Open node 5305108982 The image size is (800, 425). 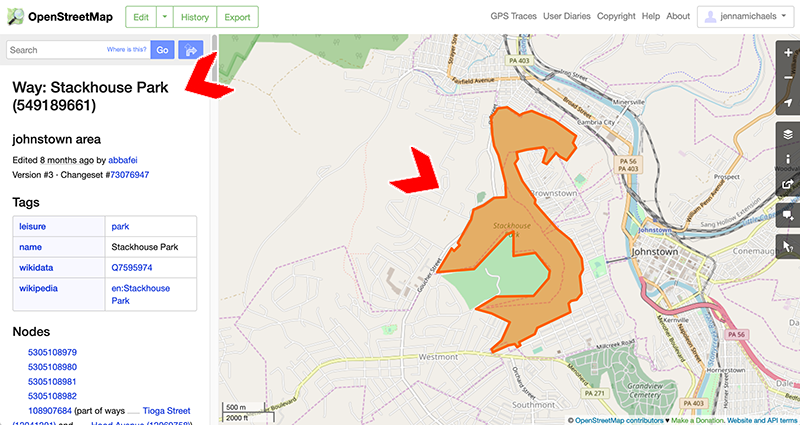[x=52, y=396]
